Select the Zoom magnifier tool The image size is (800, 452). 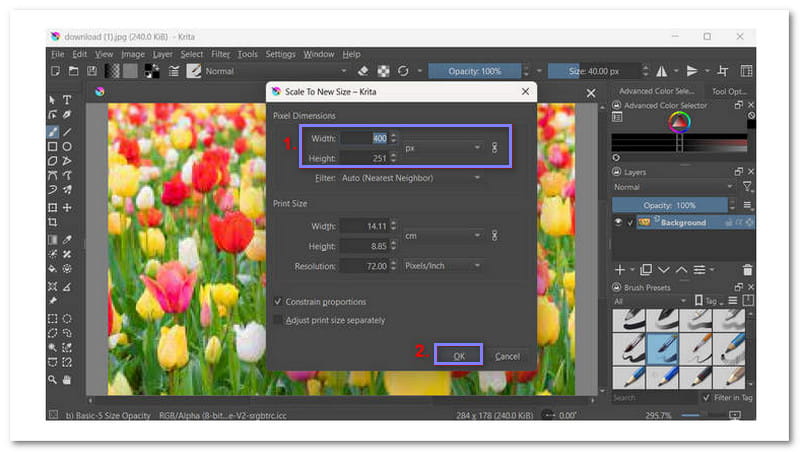click(x=52, y=380)
